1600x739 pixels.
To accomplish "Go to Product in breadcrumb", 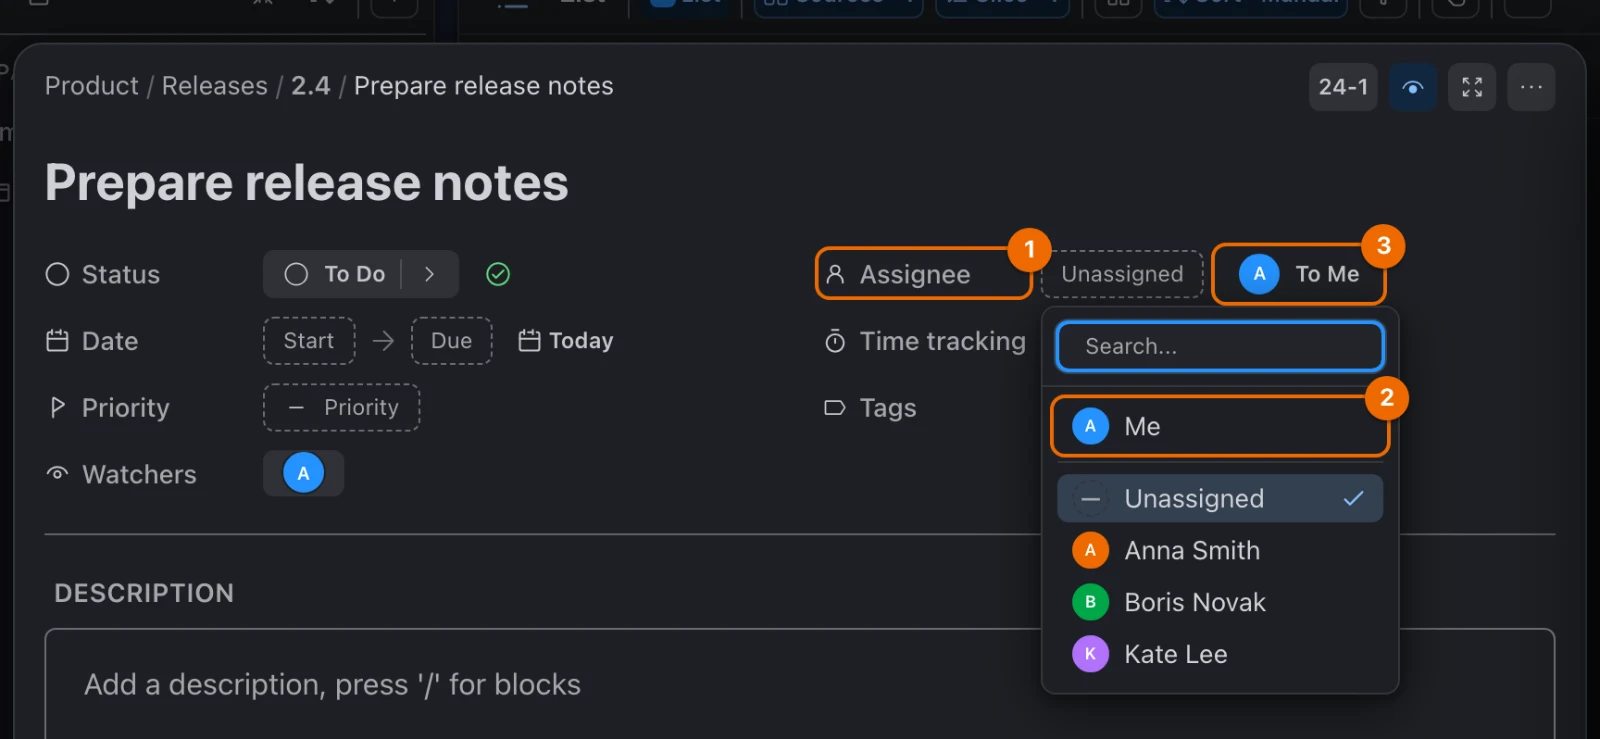I will pyautogui.click(x=92, y=86).
